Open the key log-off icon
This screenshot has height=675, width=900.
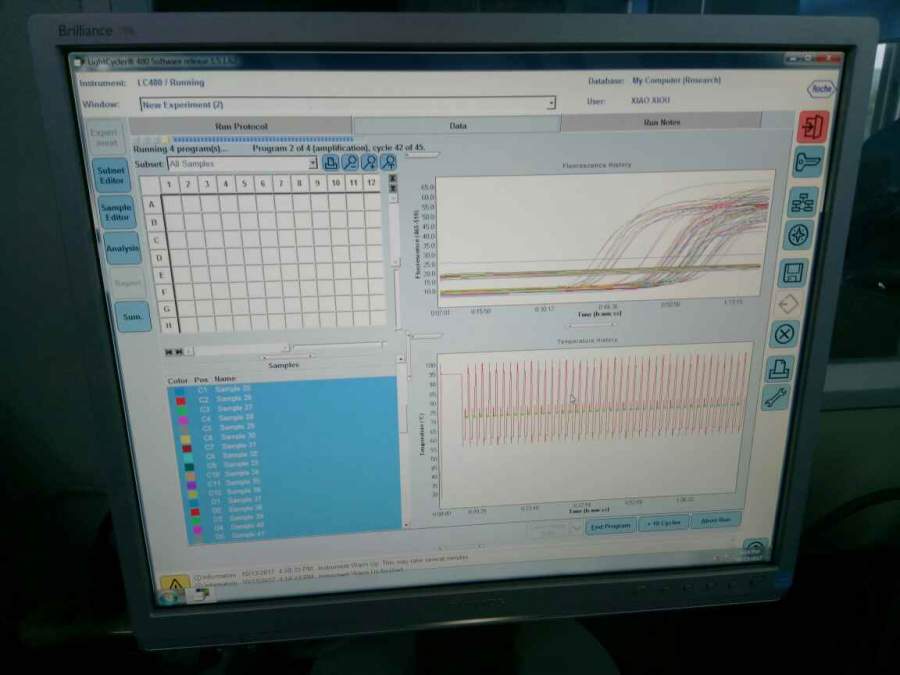pyautogui.click(x=808, y=162)
